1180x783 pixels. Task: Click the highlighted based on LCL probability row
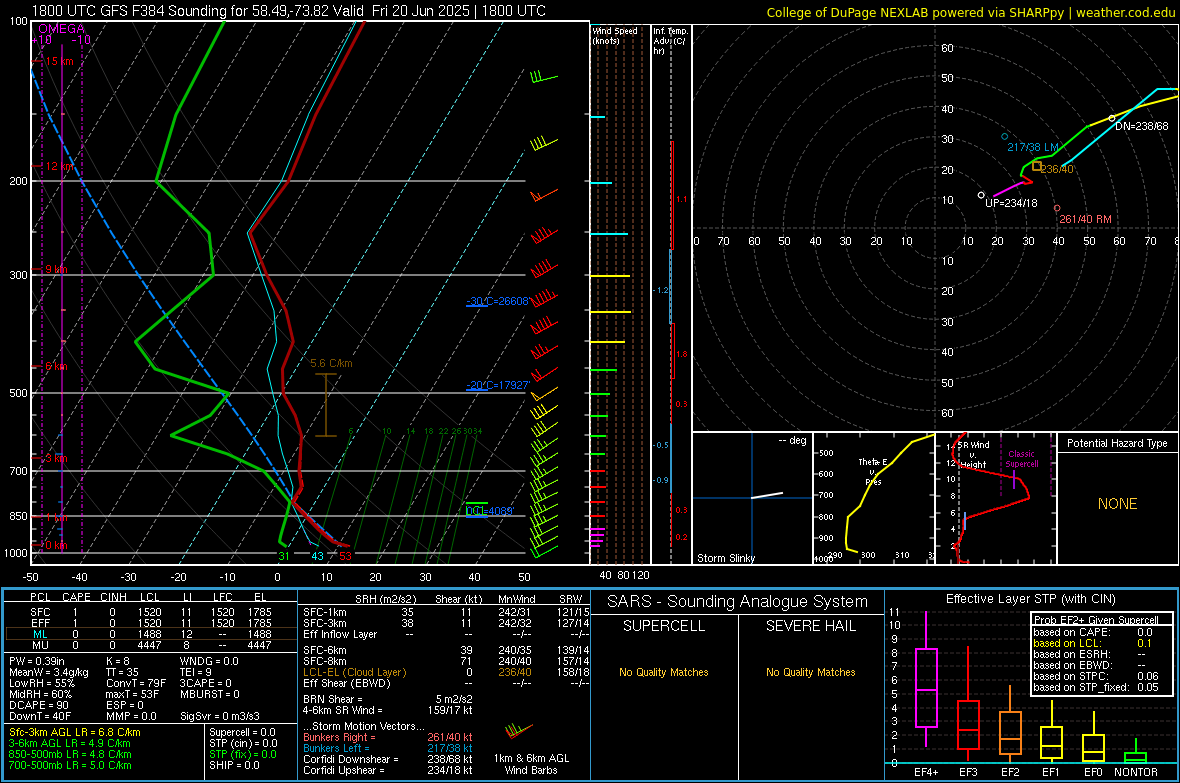pyautogui.click(x=1093, y=644)
